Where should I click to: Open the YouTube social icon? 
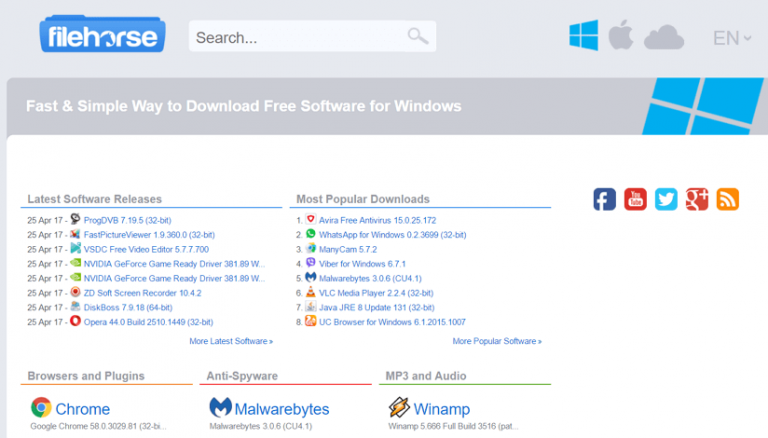635,199
